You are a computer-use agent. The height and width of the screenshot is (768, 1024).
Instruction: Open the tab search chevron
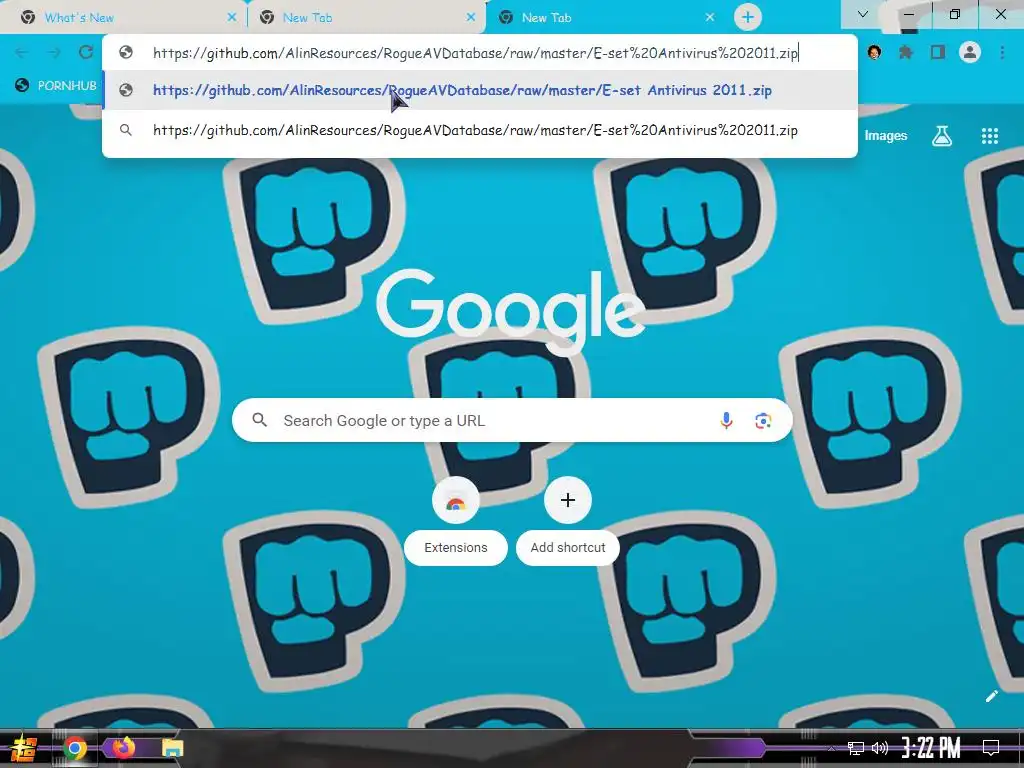(x=863, y=14)
